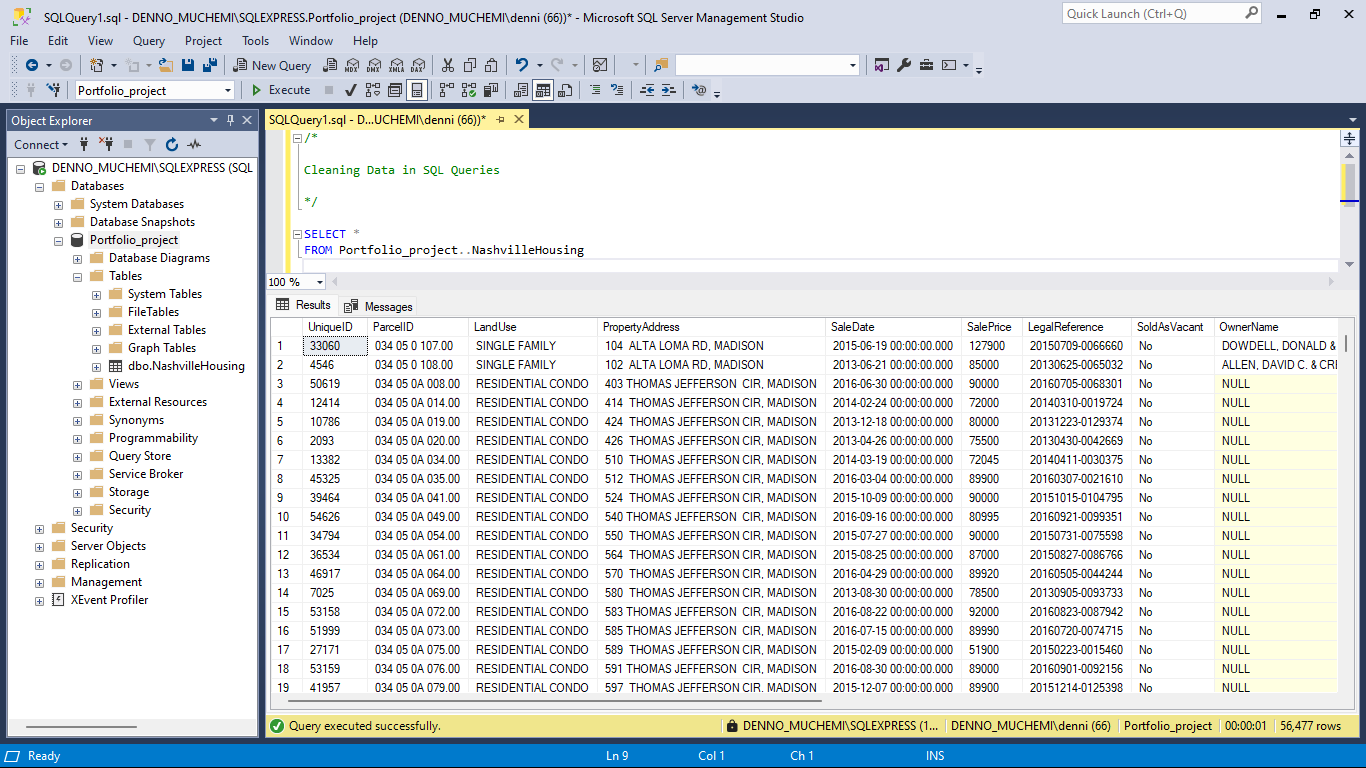1366x768 pixels.
Task: Click the Cut scissors icon
Action: [x=446, y=65]
